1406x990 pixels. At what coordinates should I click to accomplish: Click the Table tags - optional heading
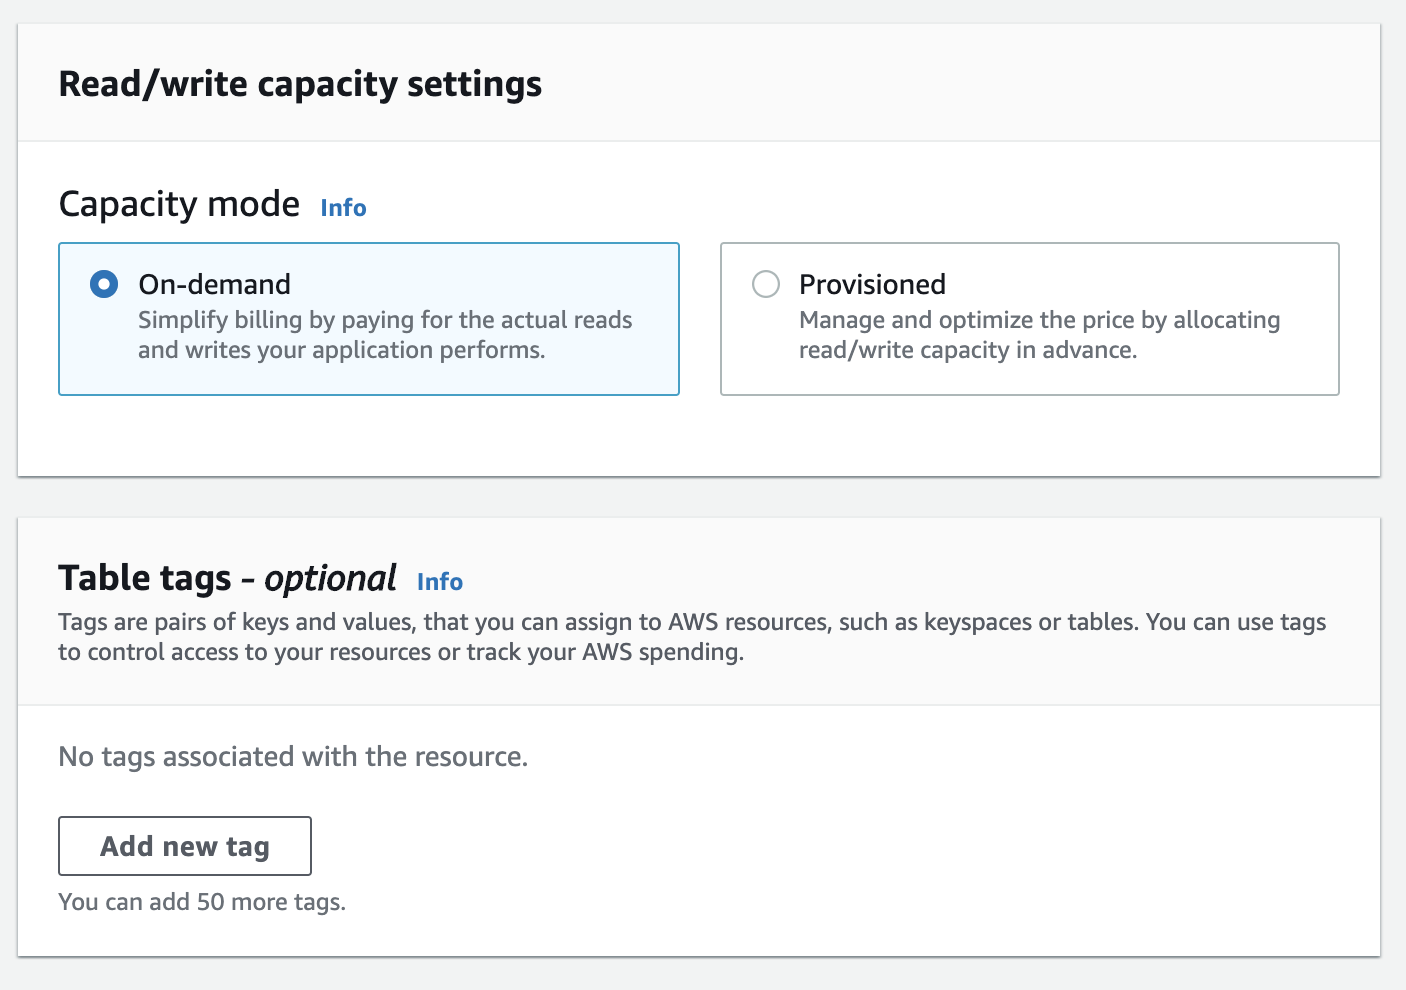227,578
